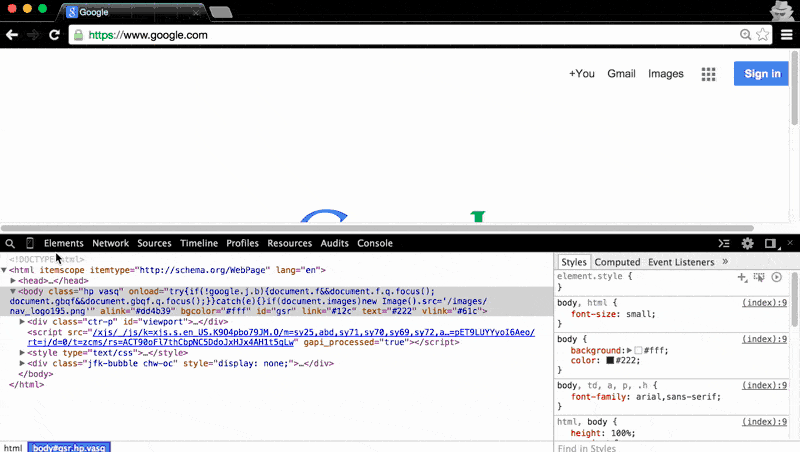Click the incognito spy icon
This screenshot has height=452, width=800.
coord(782,10)
